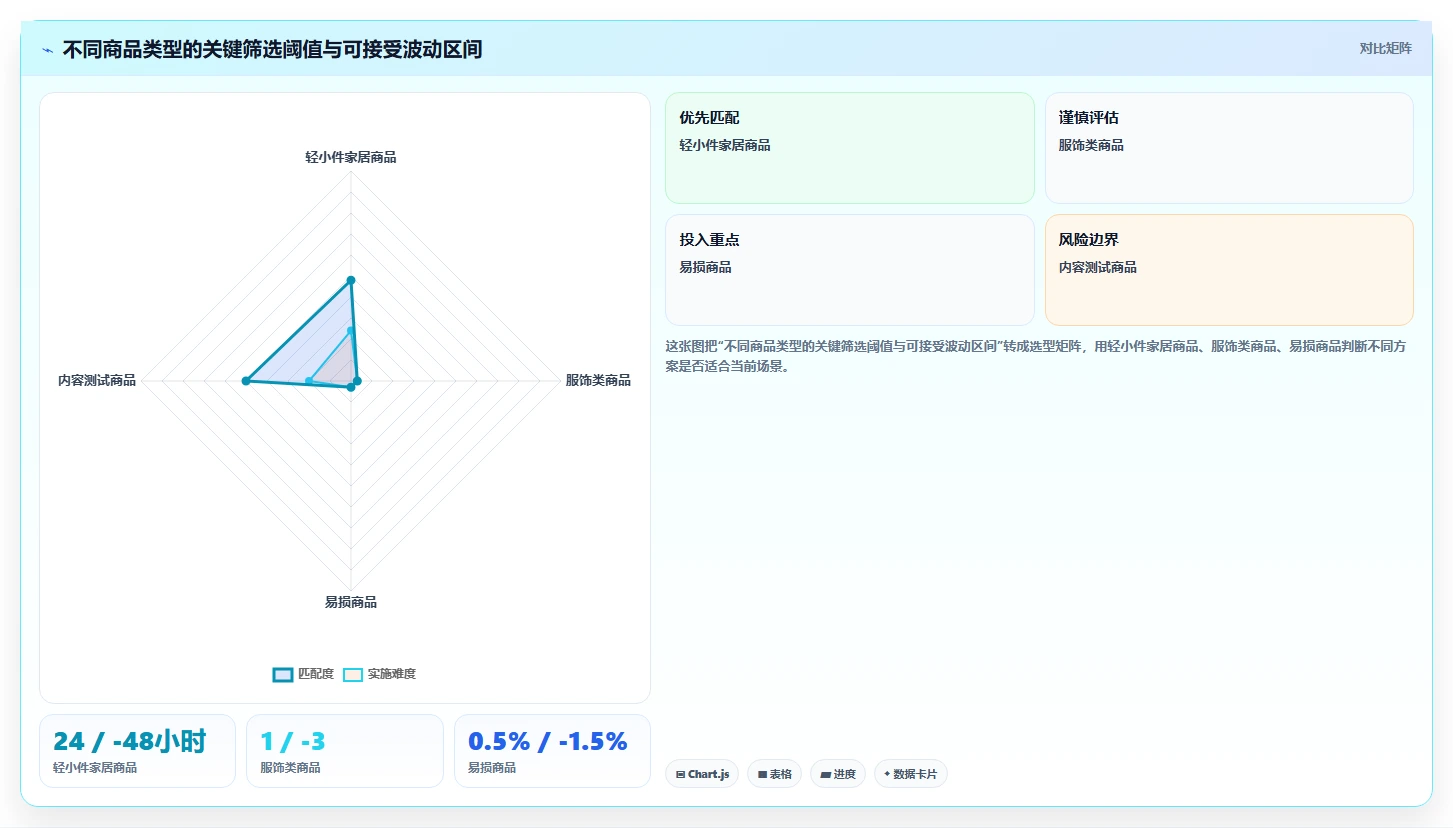1453x828 pixels.
Task: Click the 对比矩阵 label in header
Action: pos(1385,48)
